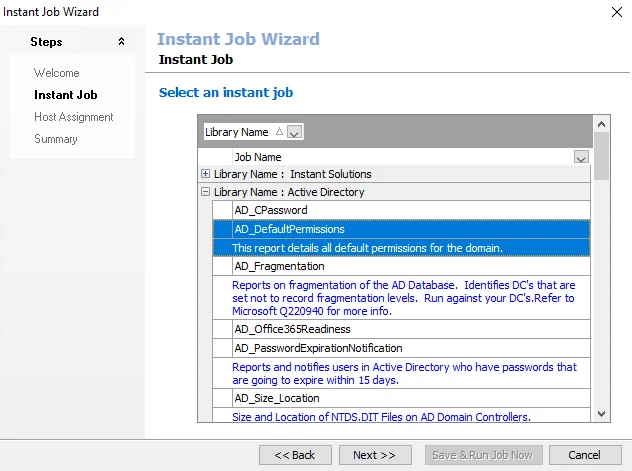
Task: Expand the Instant Solutions library group
Action: click(206, 174)
